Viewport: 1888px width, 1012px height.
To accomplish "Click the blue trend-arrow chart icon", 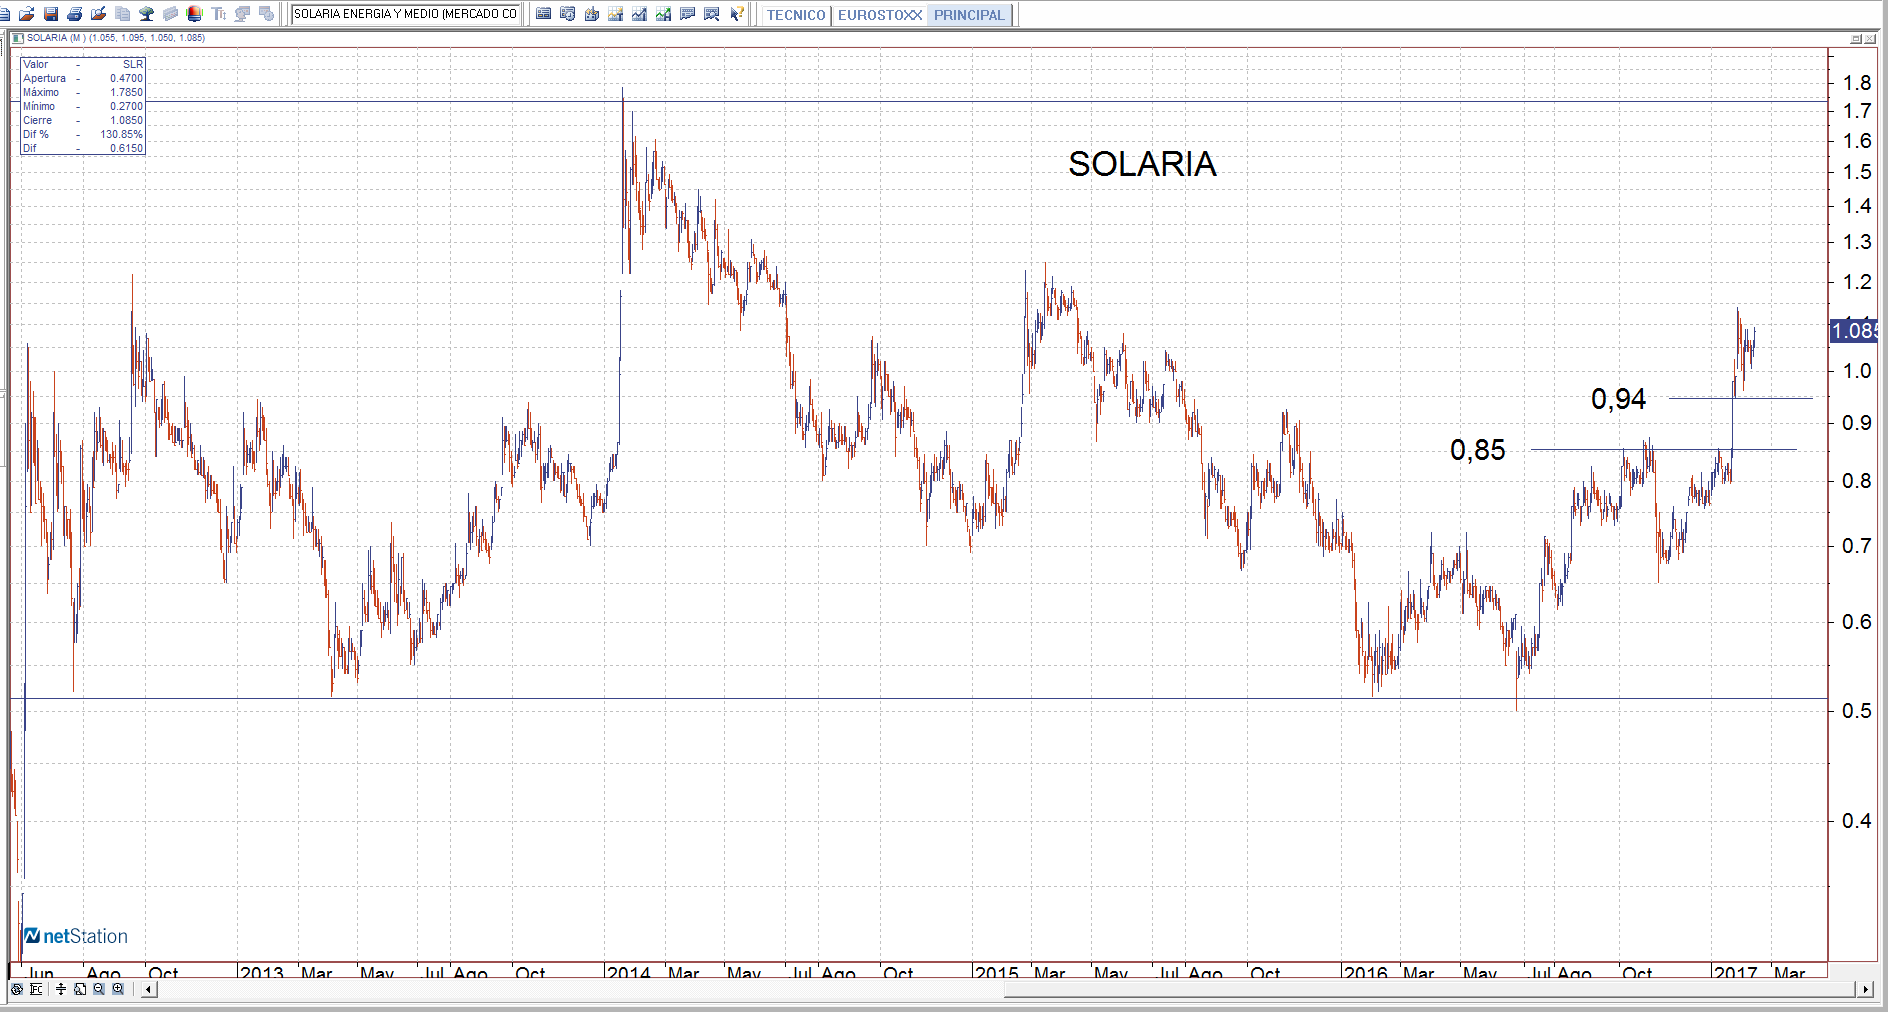I will click(640, 14).
